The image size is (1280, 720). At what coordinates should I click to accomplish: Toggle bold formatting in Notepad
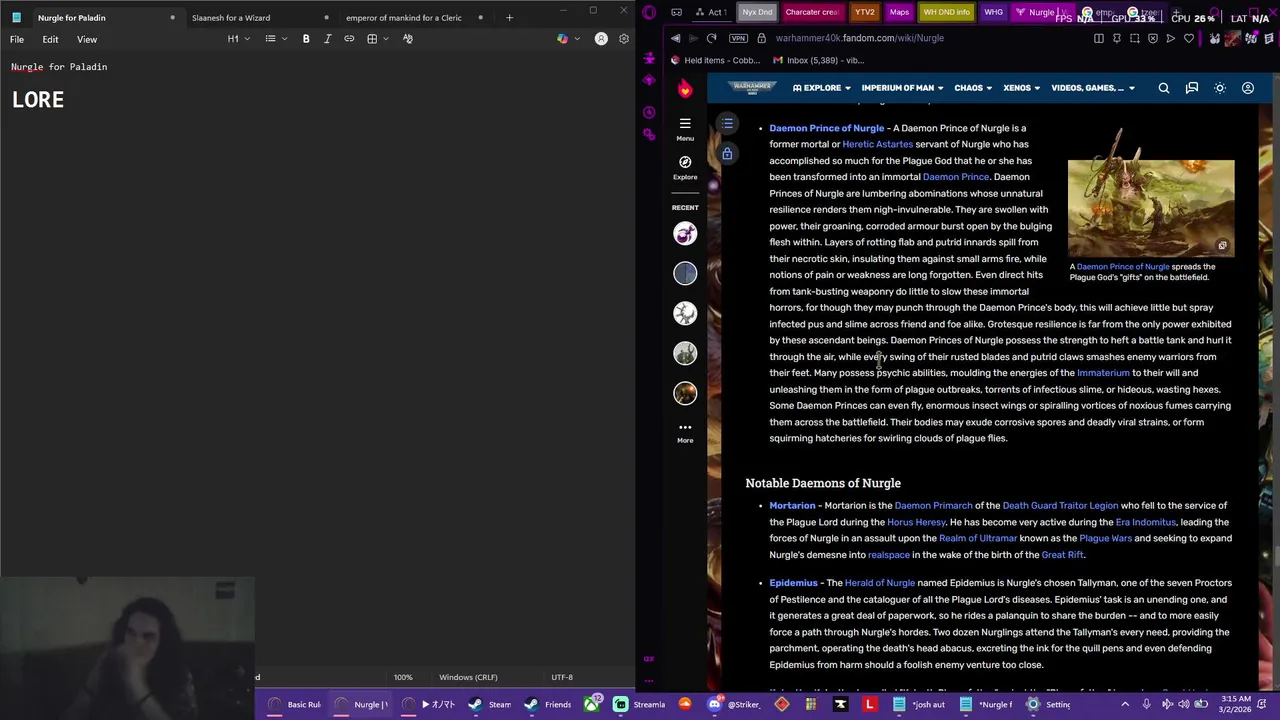coord(306,39)
